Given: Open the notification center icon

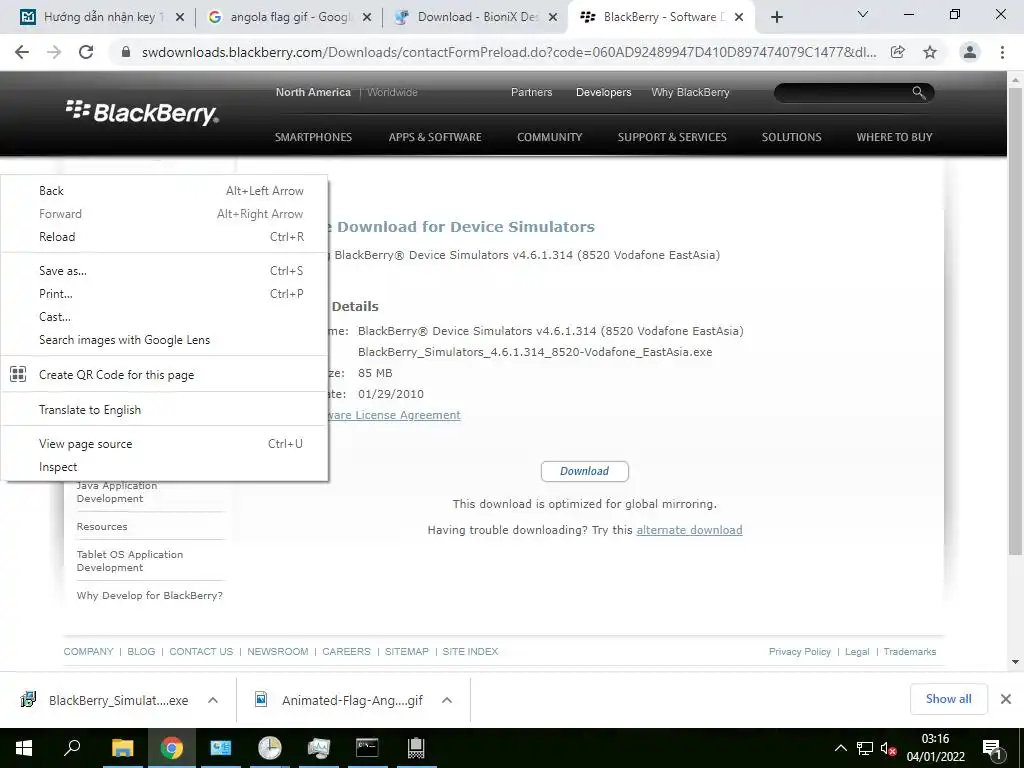Looking at the screenshot, I should (x=992, y=750).
